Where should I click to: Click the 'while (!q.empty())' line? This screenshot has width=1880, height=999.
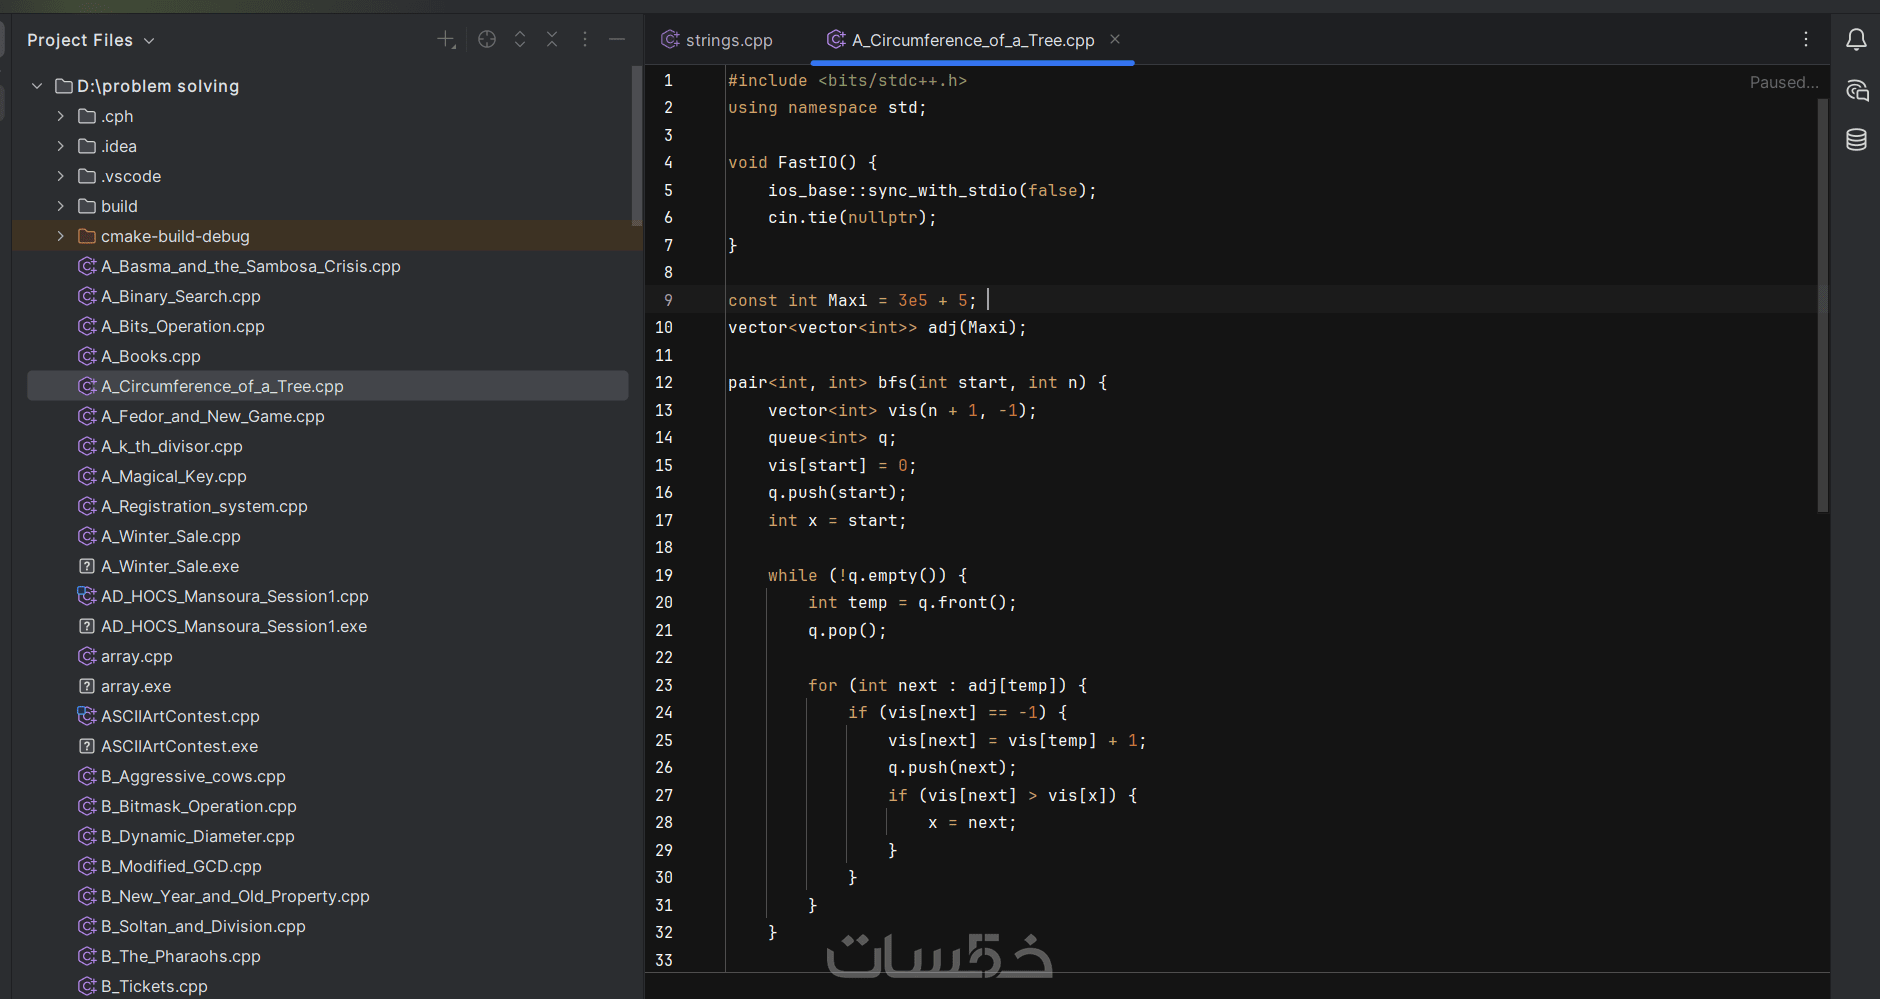[867, 575]
